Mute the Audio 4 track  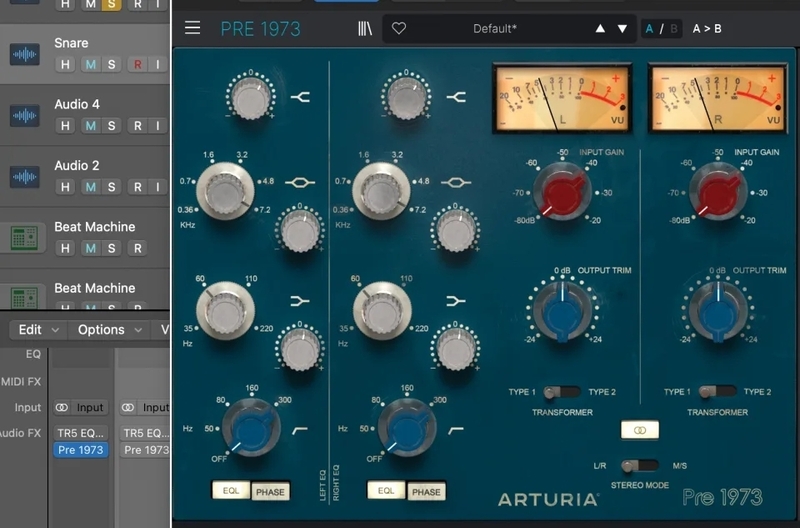90,125
